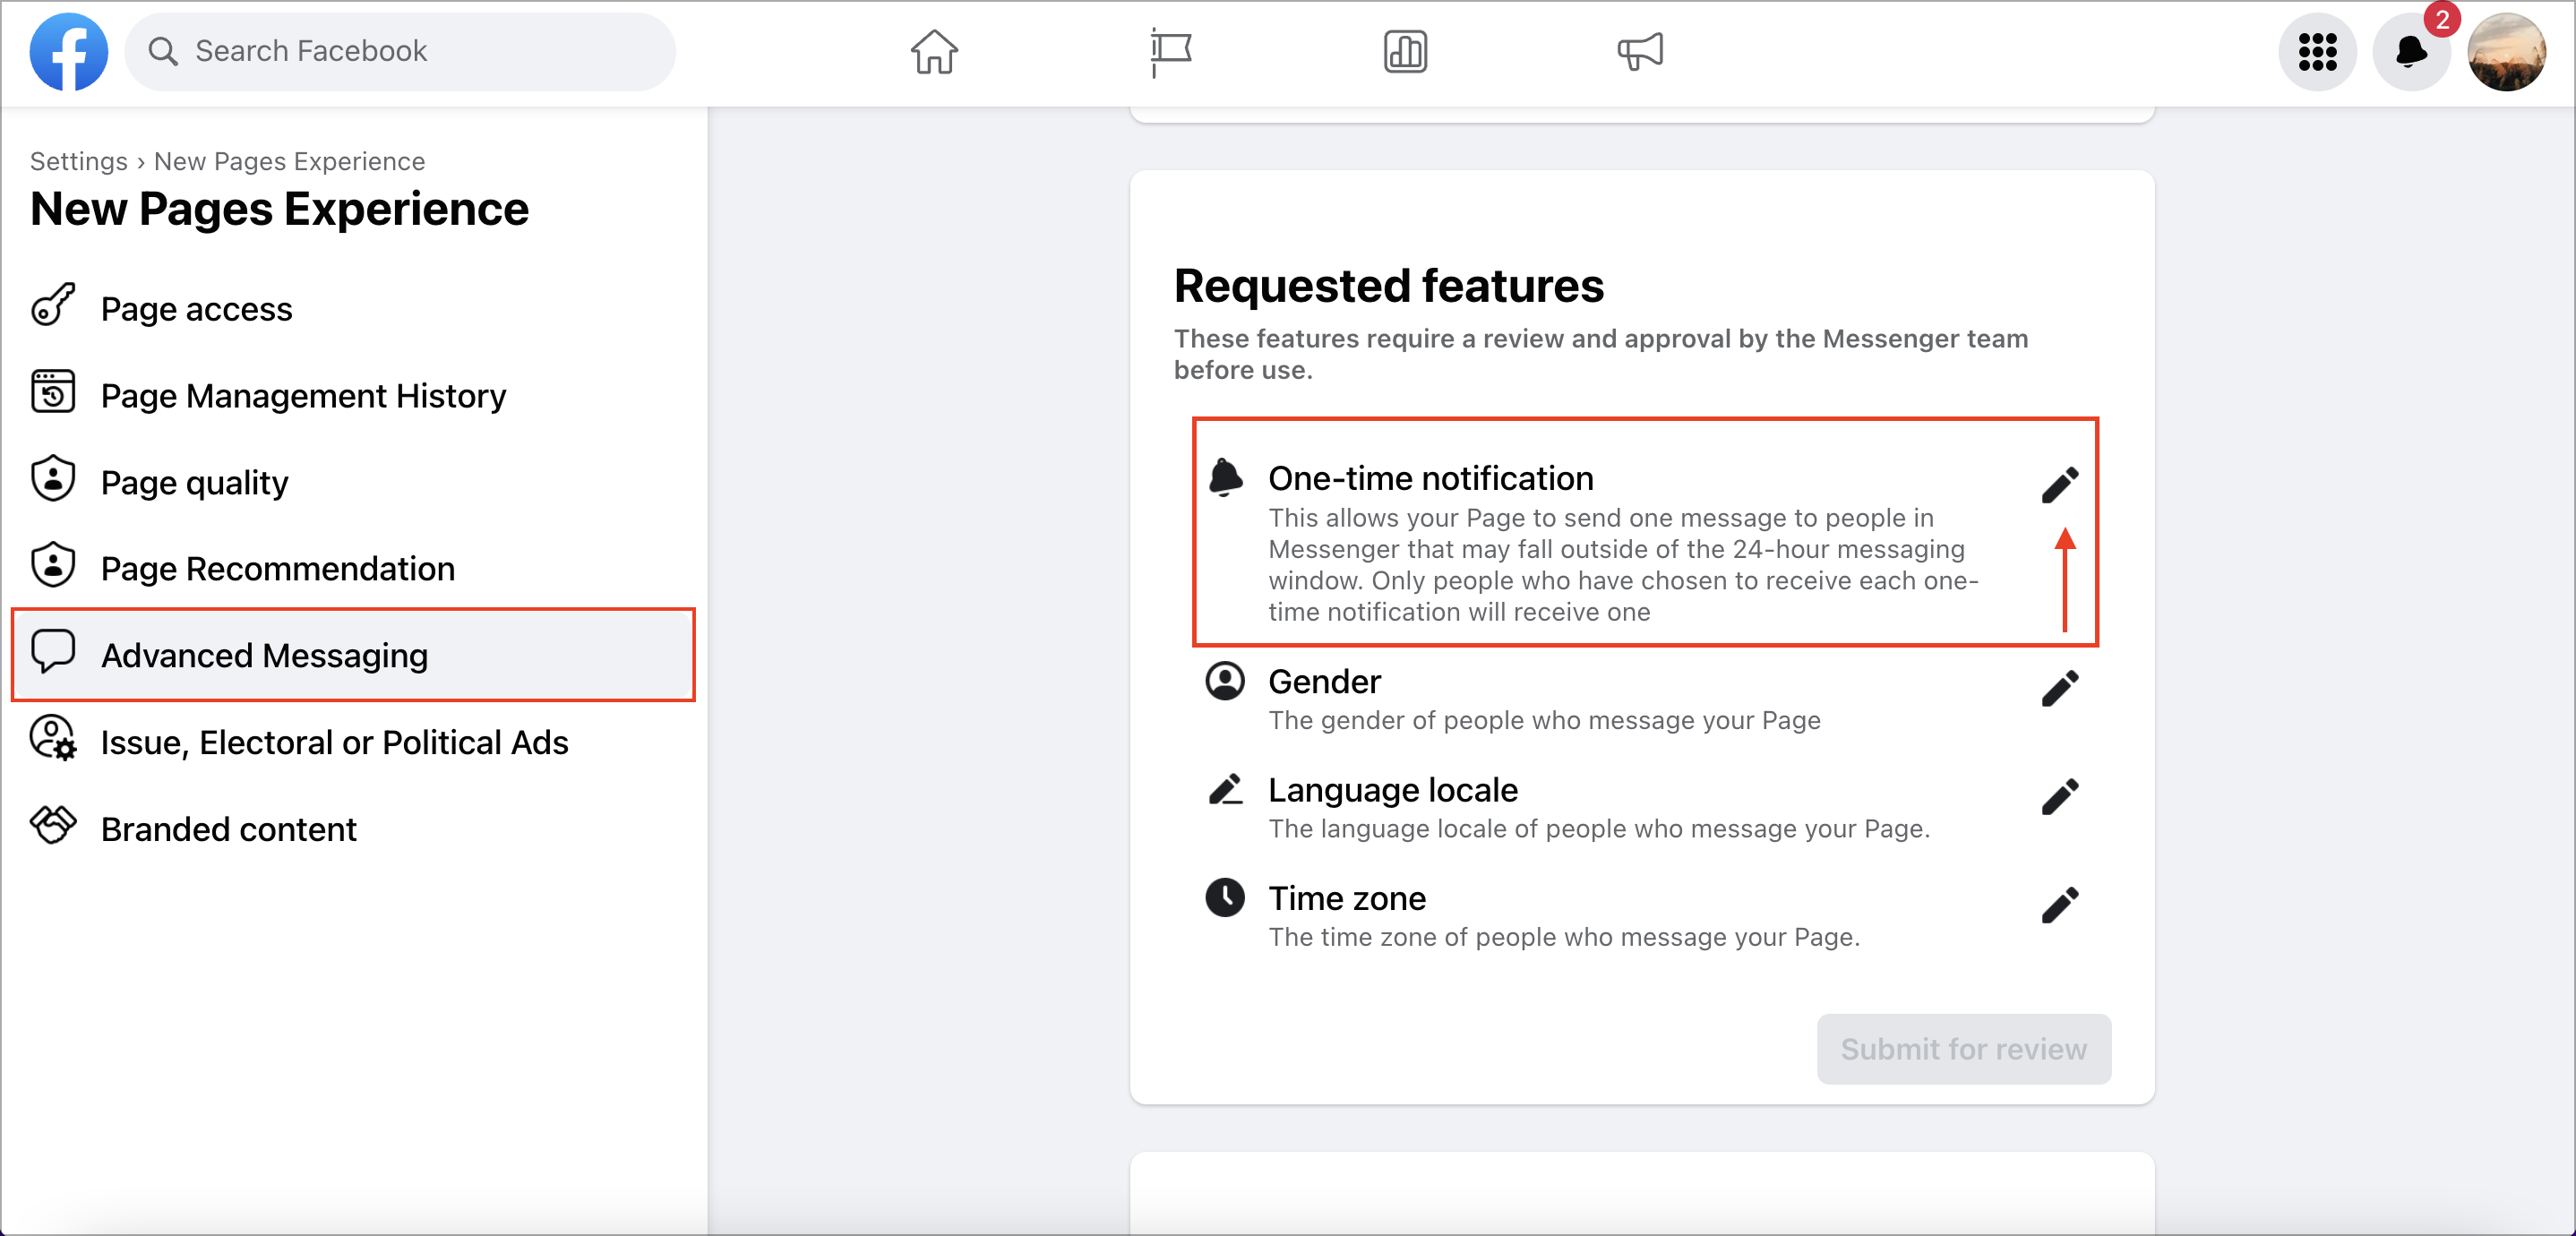The width and height of the screenshot is (2576, 1236).
Task: Click the pencil icon for Language locale
Action: 2059,796
